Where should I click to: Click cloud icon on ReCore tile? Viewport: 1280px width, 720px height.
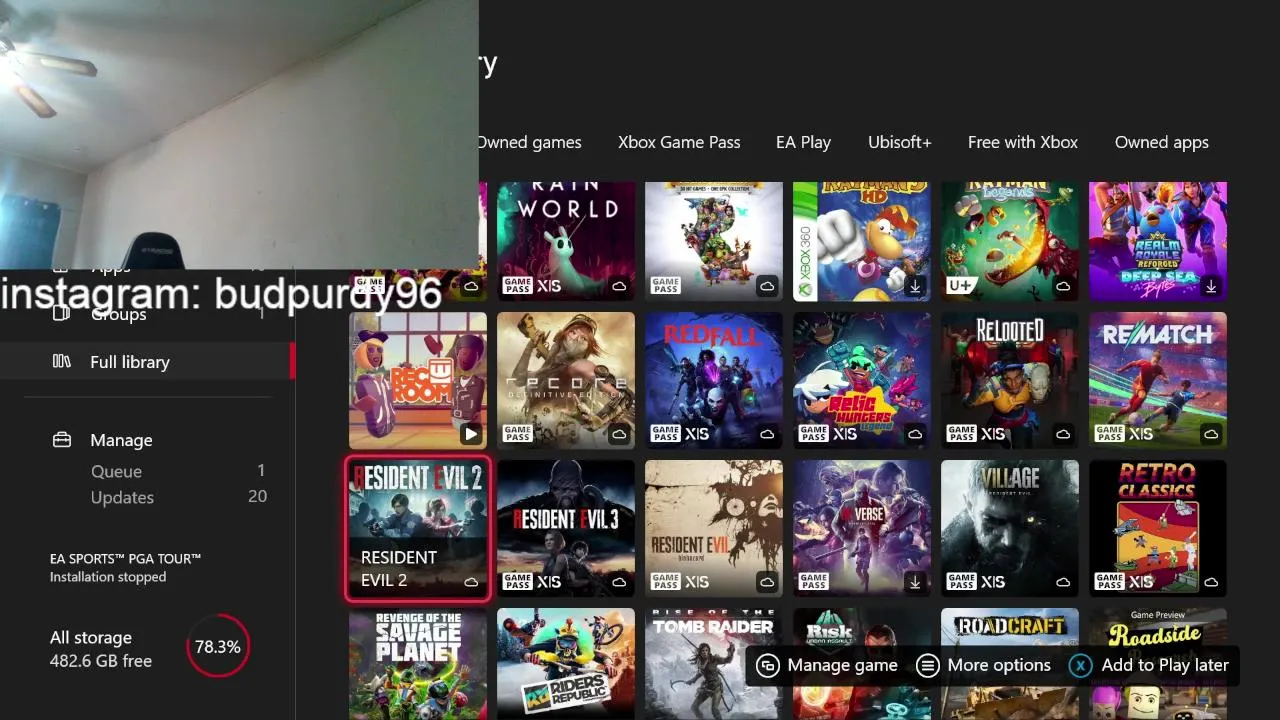coord(619,434)
